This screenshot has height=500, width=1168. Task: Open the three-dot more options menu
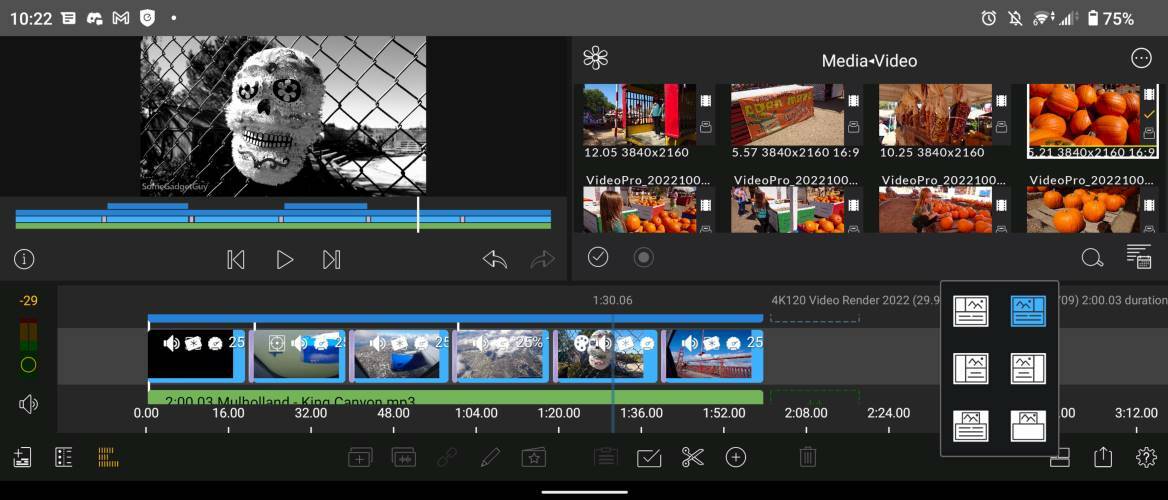tap(1141, 58)
